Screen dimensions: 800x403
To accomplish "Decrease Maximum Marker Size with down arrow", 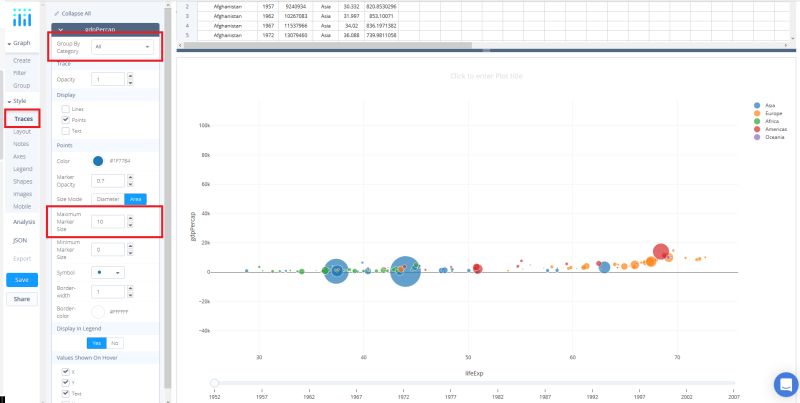I will [130, 224].
